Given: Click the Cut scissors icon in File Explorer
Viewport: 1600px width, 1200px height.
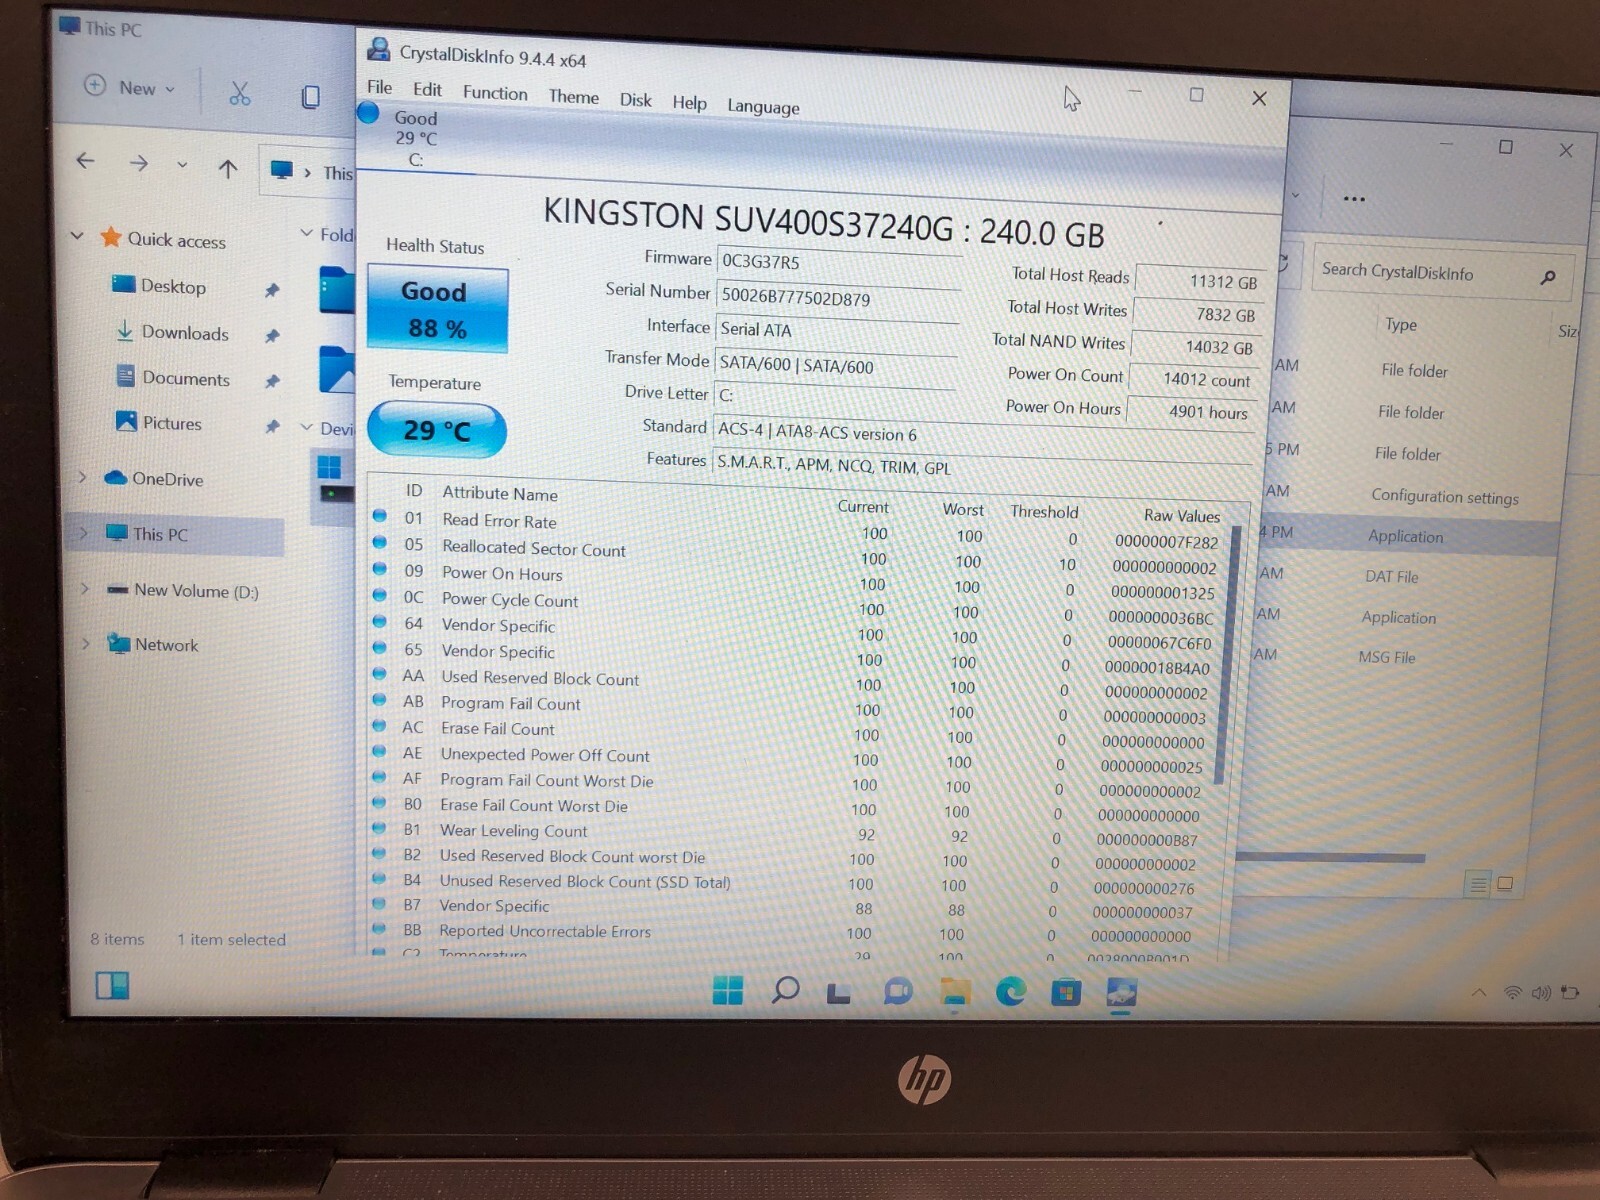Looking at the screenshot, I should click(x=240, y=94).
